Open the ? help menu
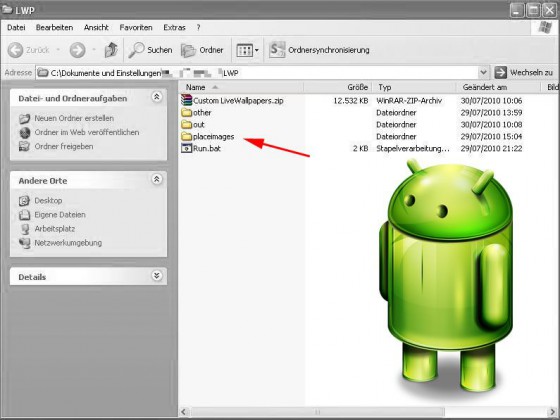 point(199,28)
